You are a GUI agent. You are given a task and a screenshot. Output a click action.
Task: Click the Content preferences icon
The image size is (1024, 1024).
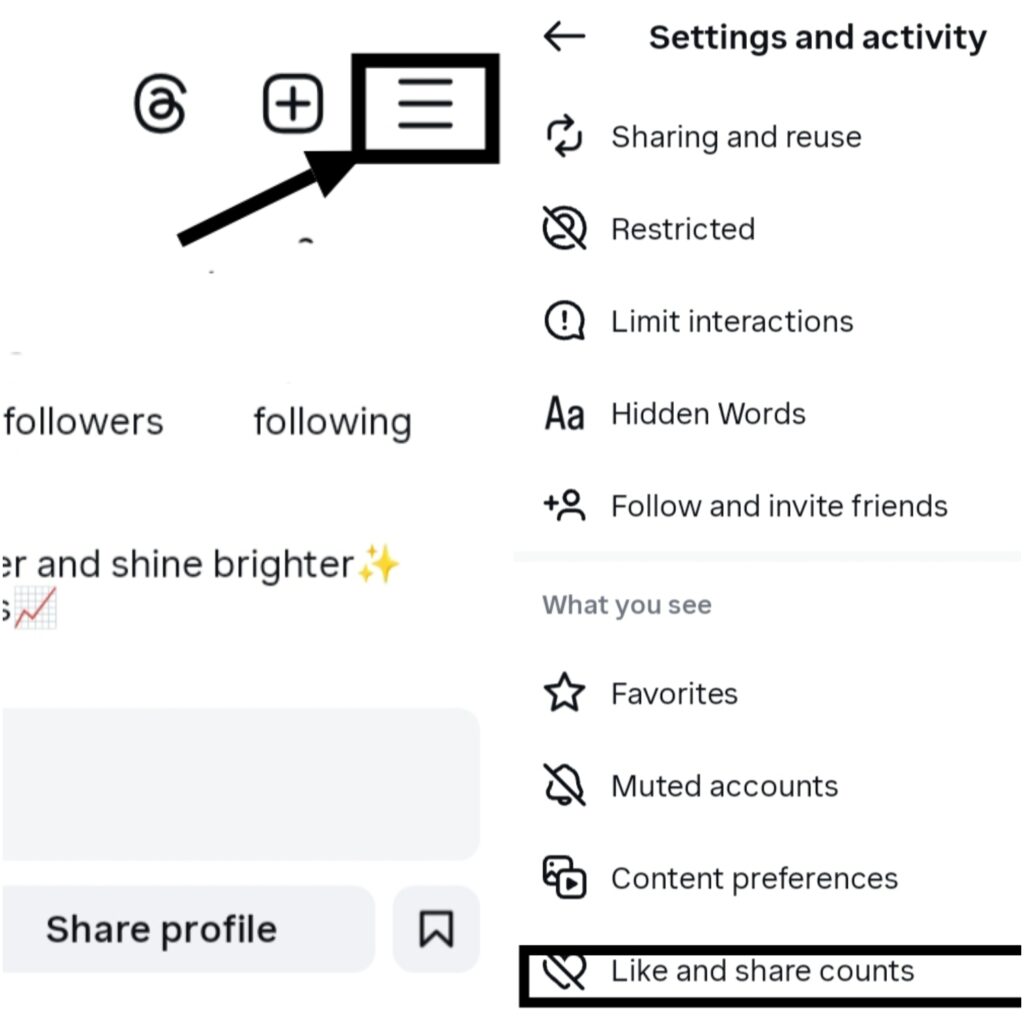(x=564, y=878)
